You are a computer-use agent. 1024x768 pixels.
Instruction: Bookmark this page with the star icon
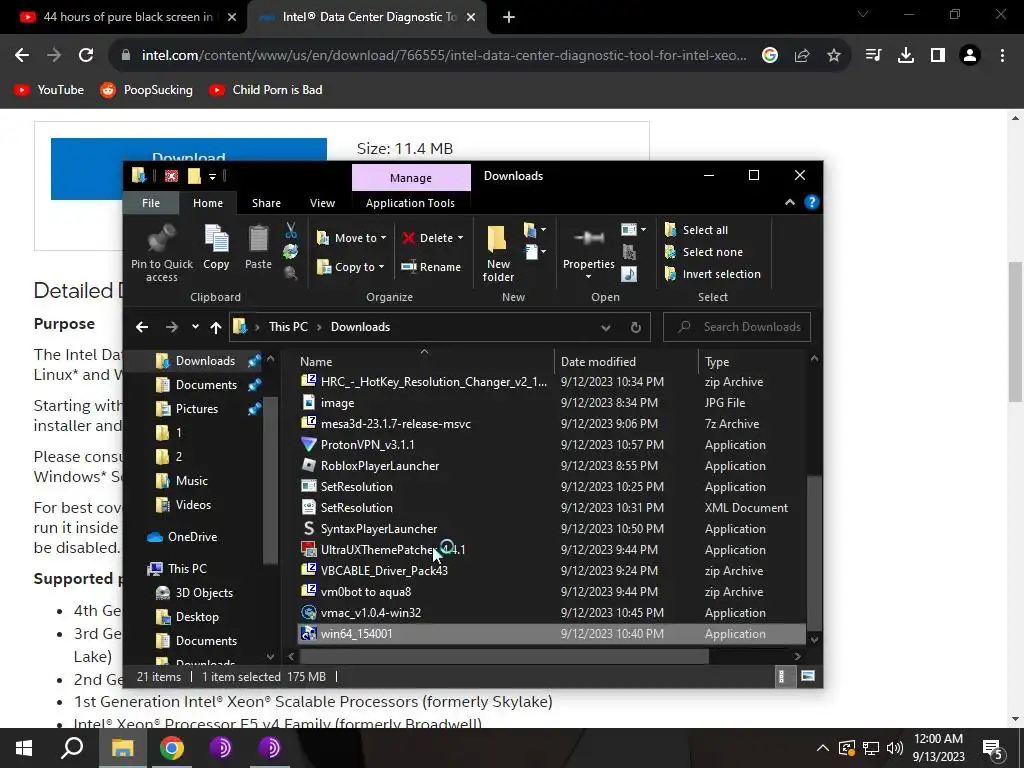click(834, 56)
